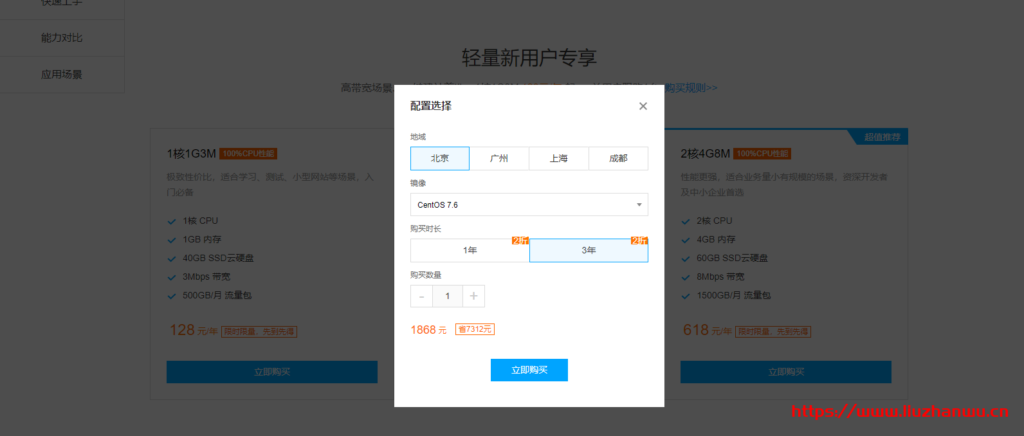
Task: Click the 1868 元 total price
Action: tap(428, 330)
